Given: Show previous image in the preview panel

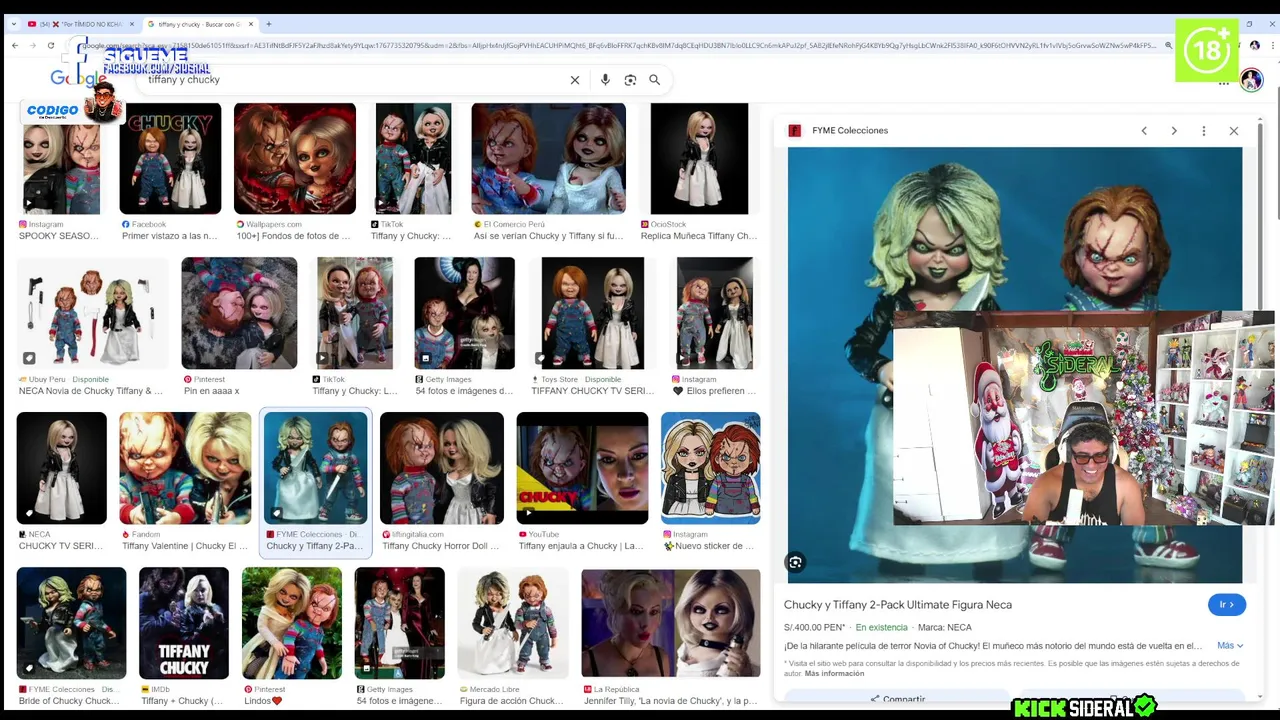Looking at the screenshot, I should pyautogui.click(x=1144, y=131).
